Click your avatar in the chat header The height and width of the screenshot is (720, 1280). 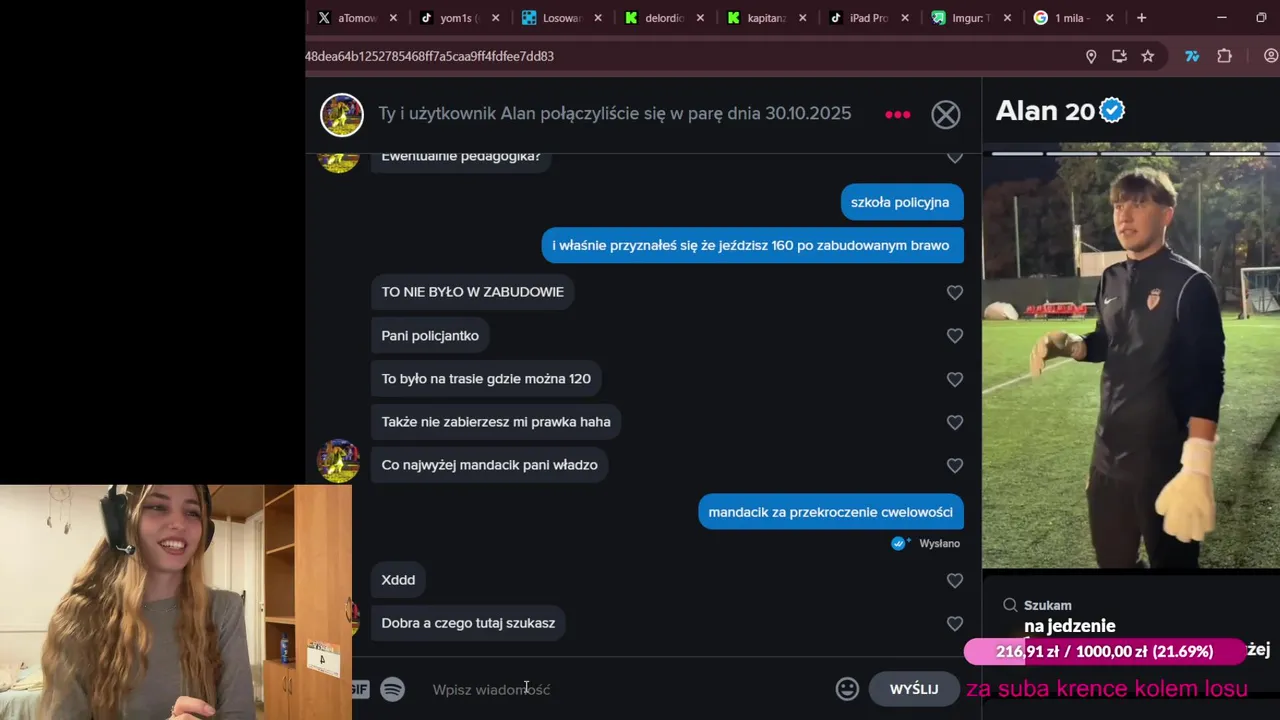(x=342, y=115)
